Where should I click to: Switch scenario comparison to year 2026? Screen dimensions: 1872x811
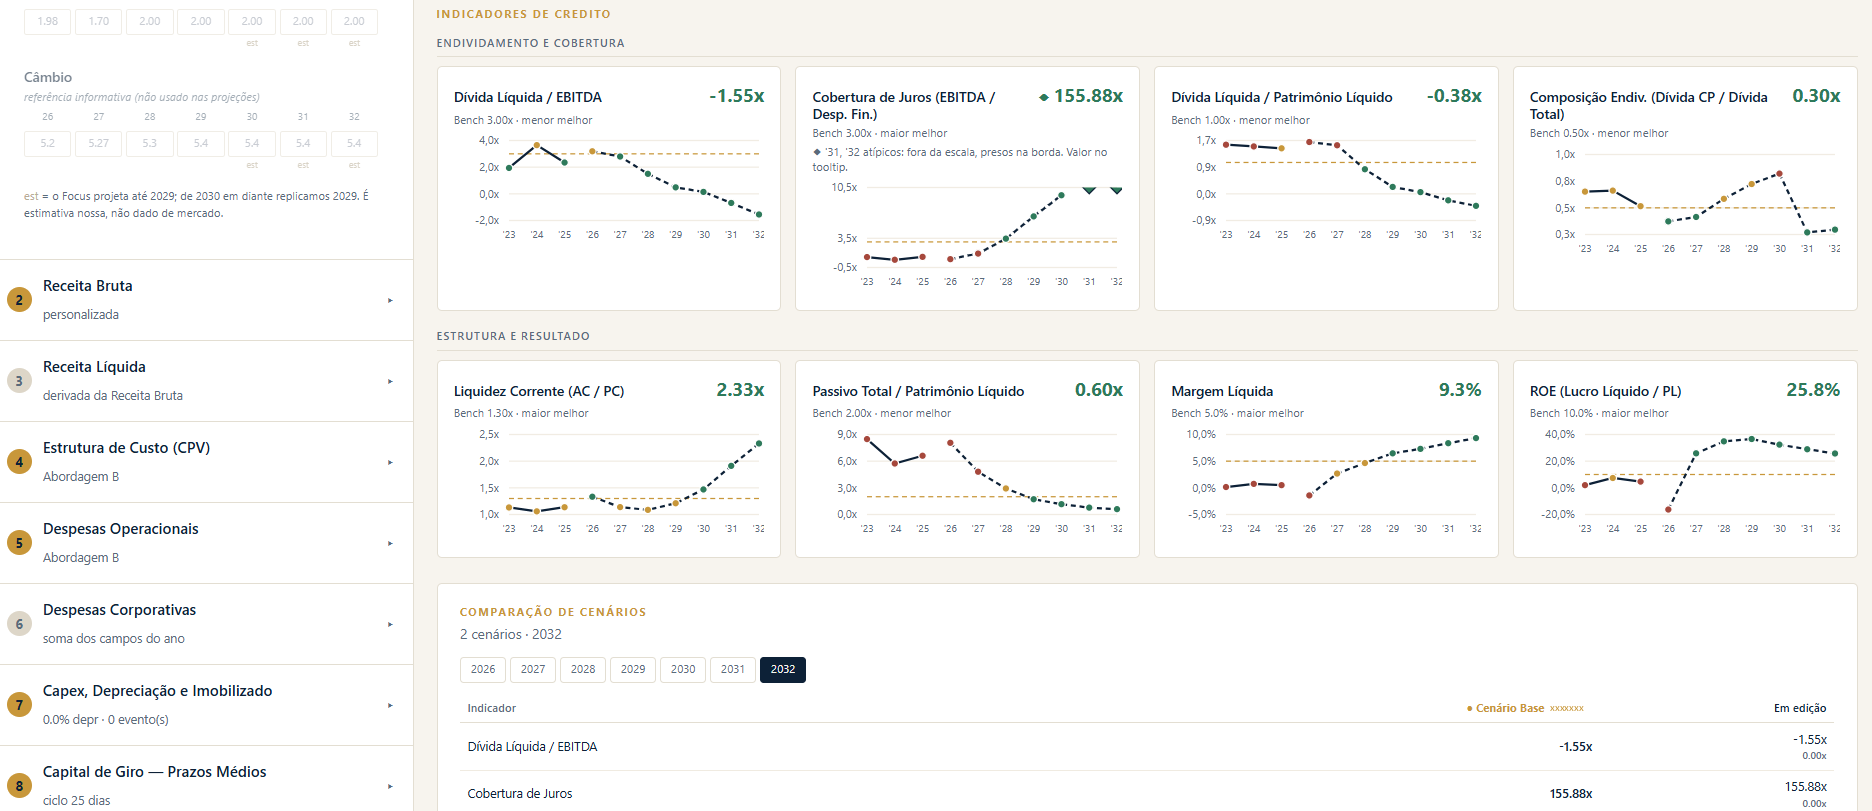483,670
